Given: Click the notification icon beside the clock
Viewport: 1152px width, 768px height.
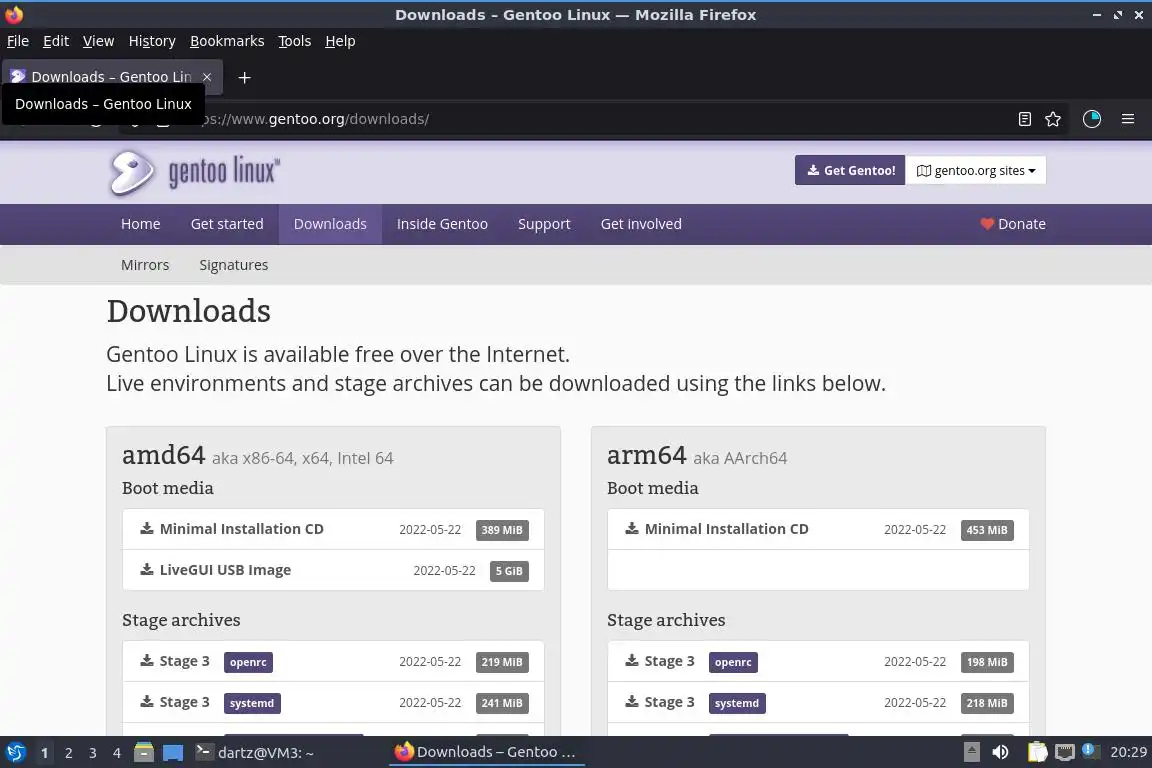Looking at the screenshot, I should pos(1091,751).
